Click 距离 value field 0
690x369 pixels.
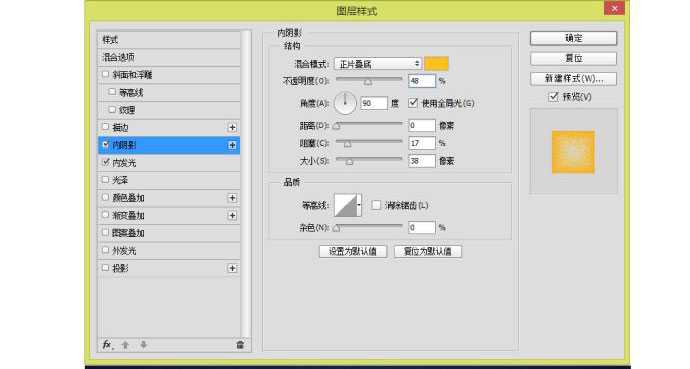pos(422,125)
